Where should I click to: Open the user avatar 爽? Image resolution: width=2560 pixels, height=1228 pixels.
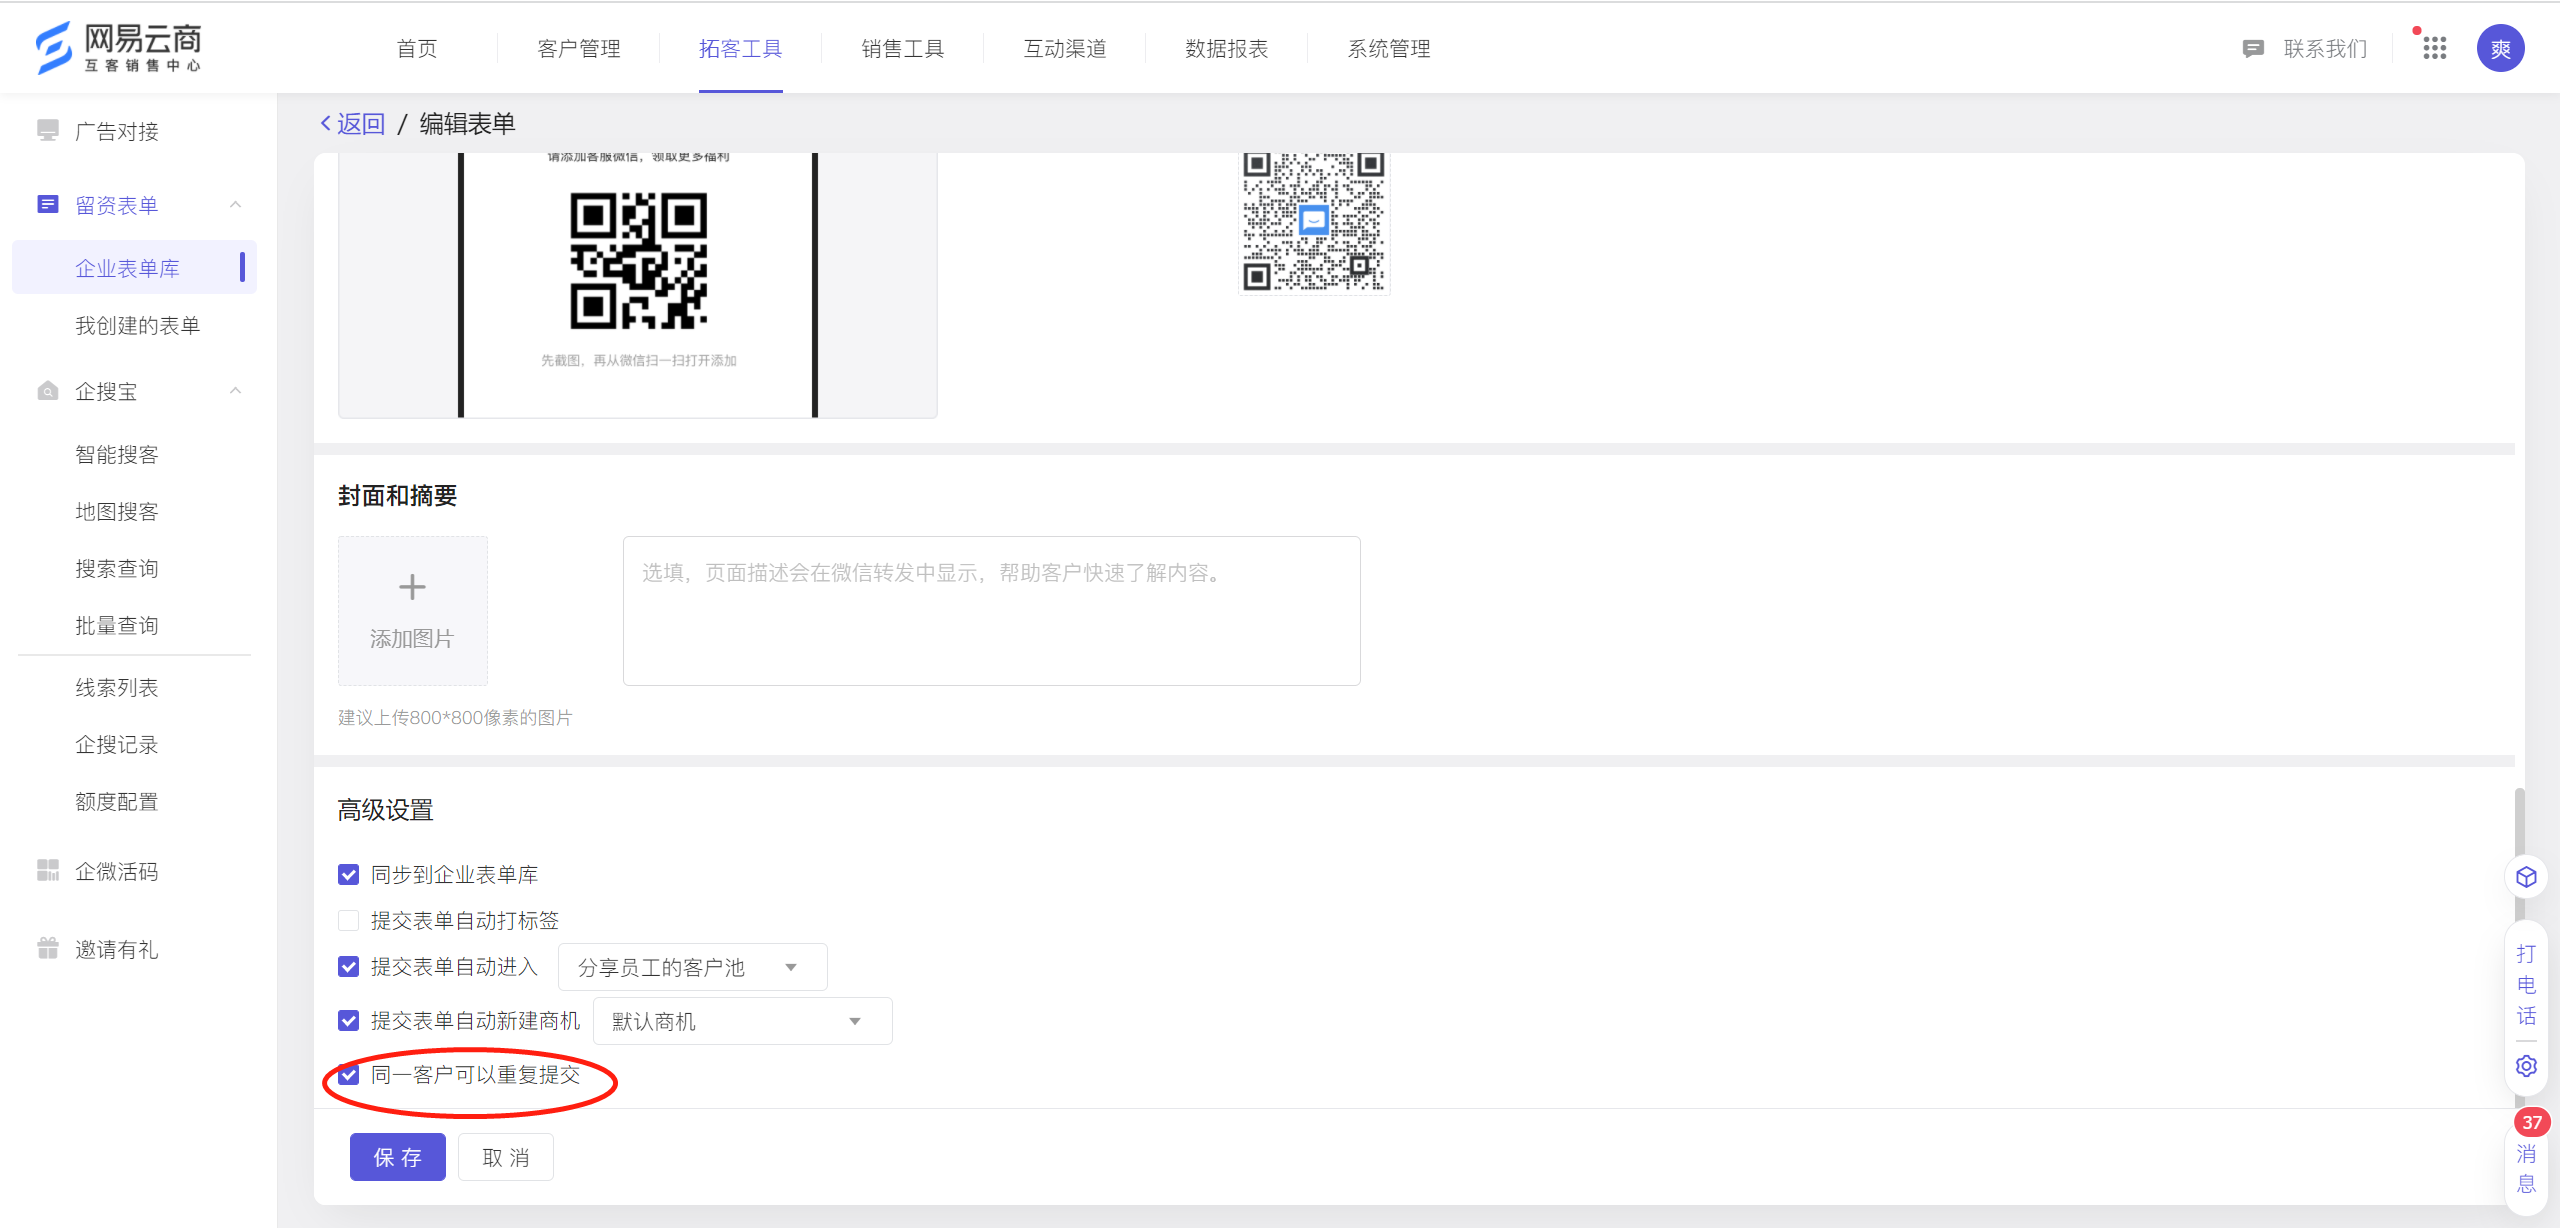pos(2500,48)
